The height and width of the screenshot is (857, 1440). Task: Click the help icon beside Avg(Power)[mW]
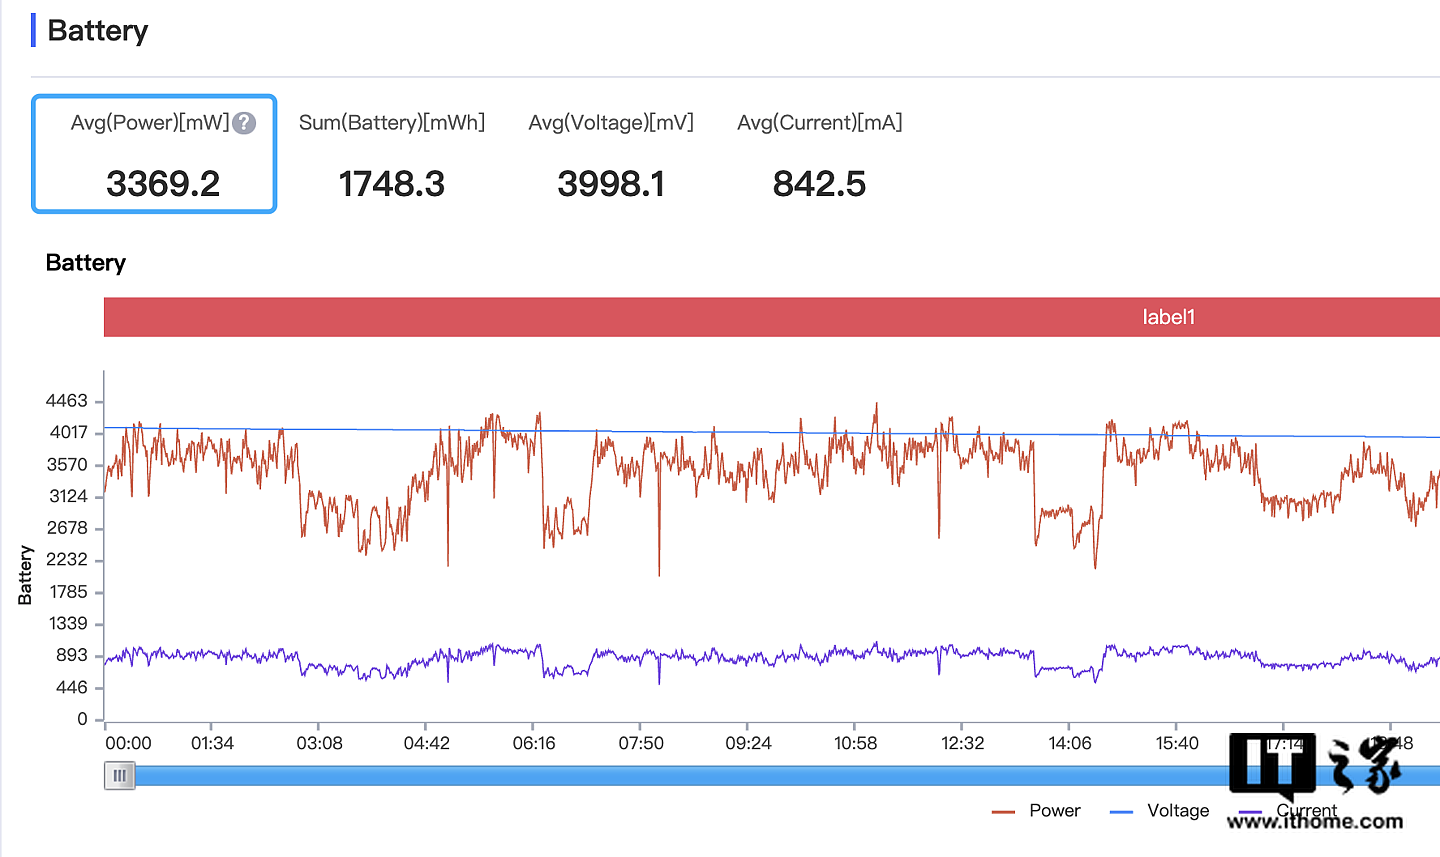(244, 123)
